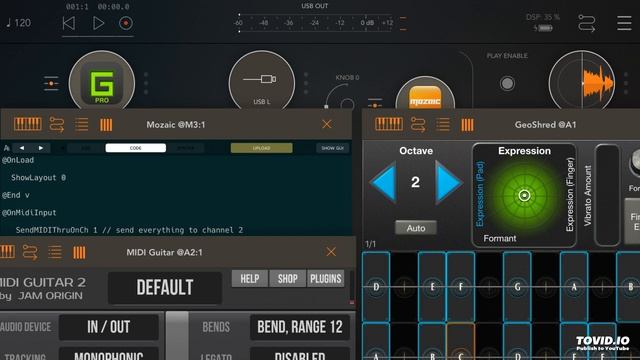Close the Mozaic window
This screenshot has height=360, width=640.
(327, 124)
